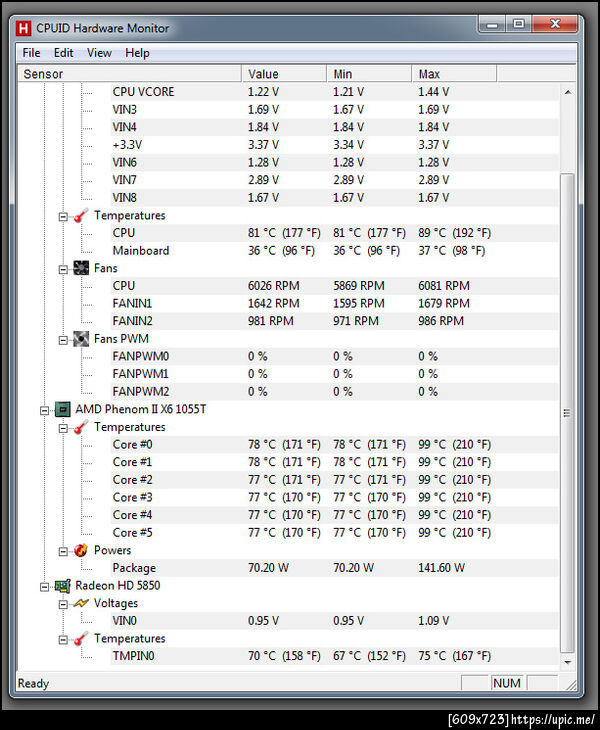
Task: Open the View menu
Action: coord(99,53)
